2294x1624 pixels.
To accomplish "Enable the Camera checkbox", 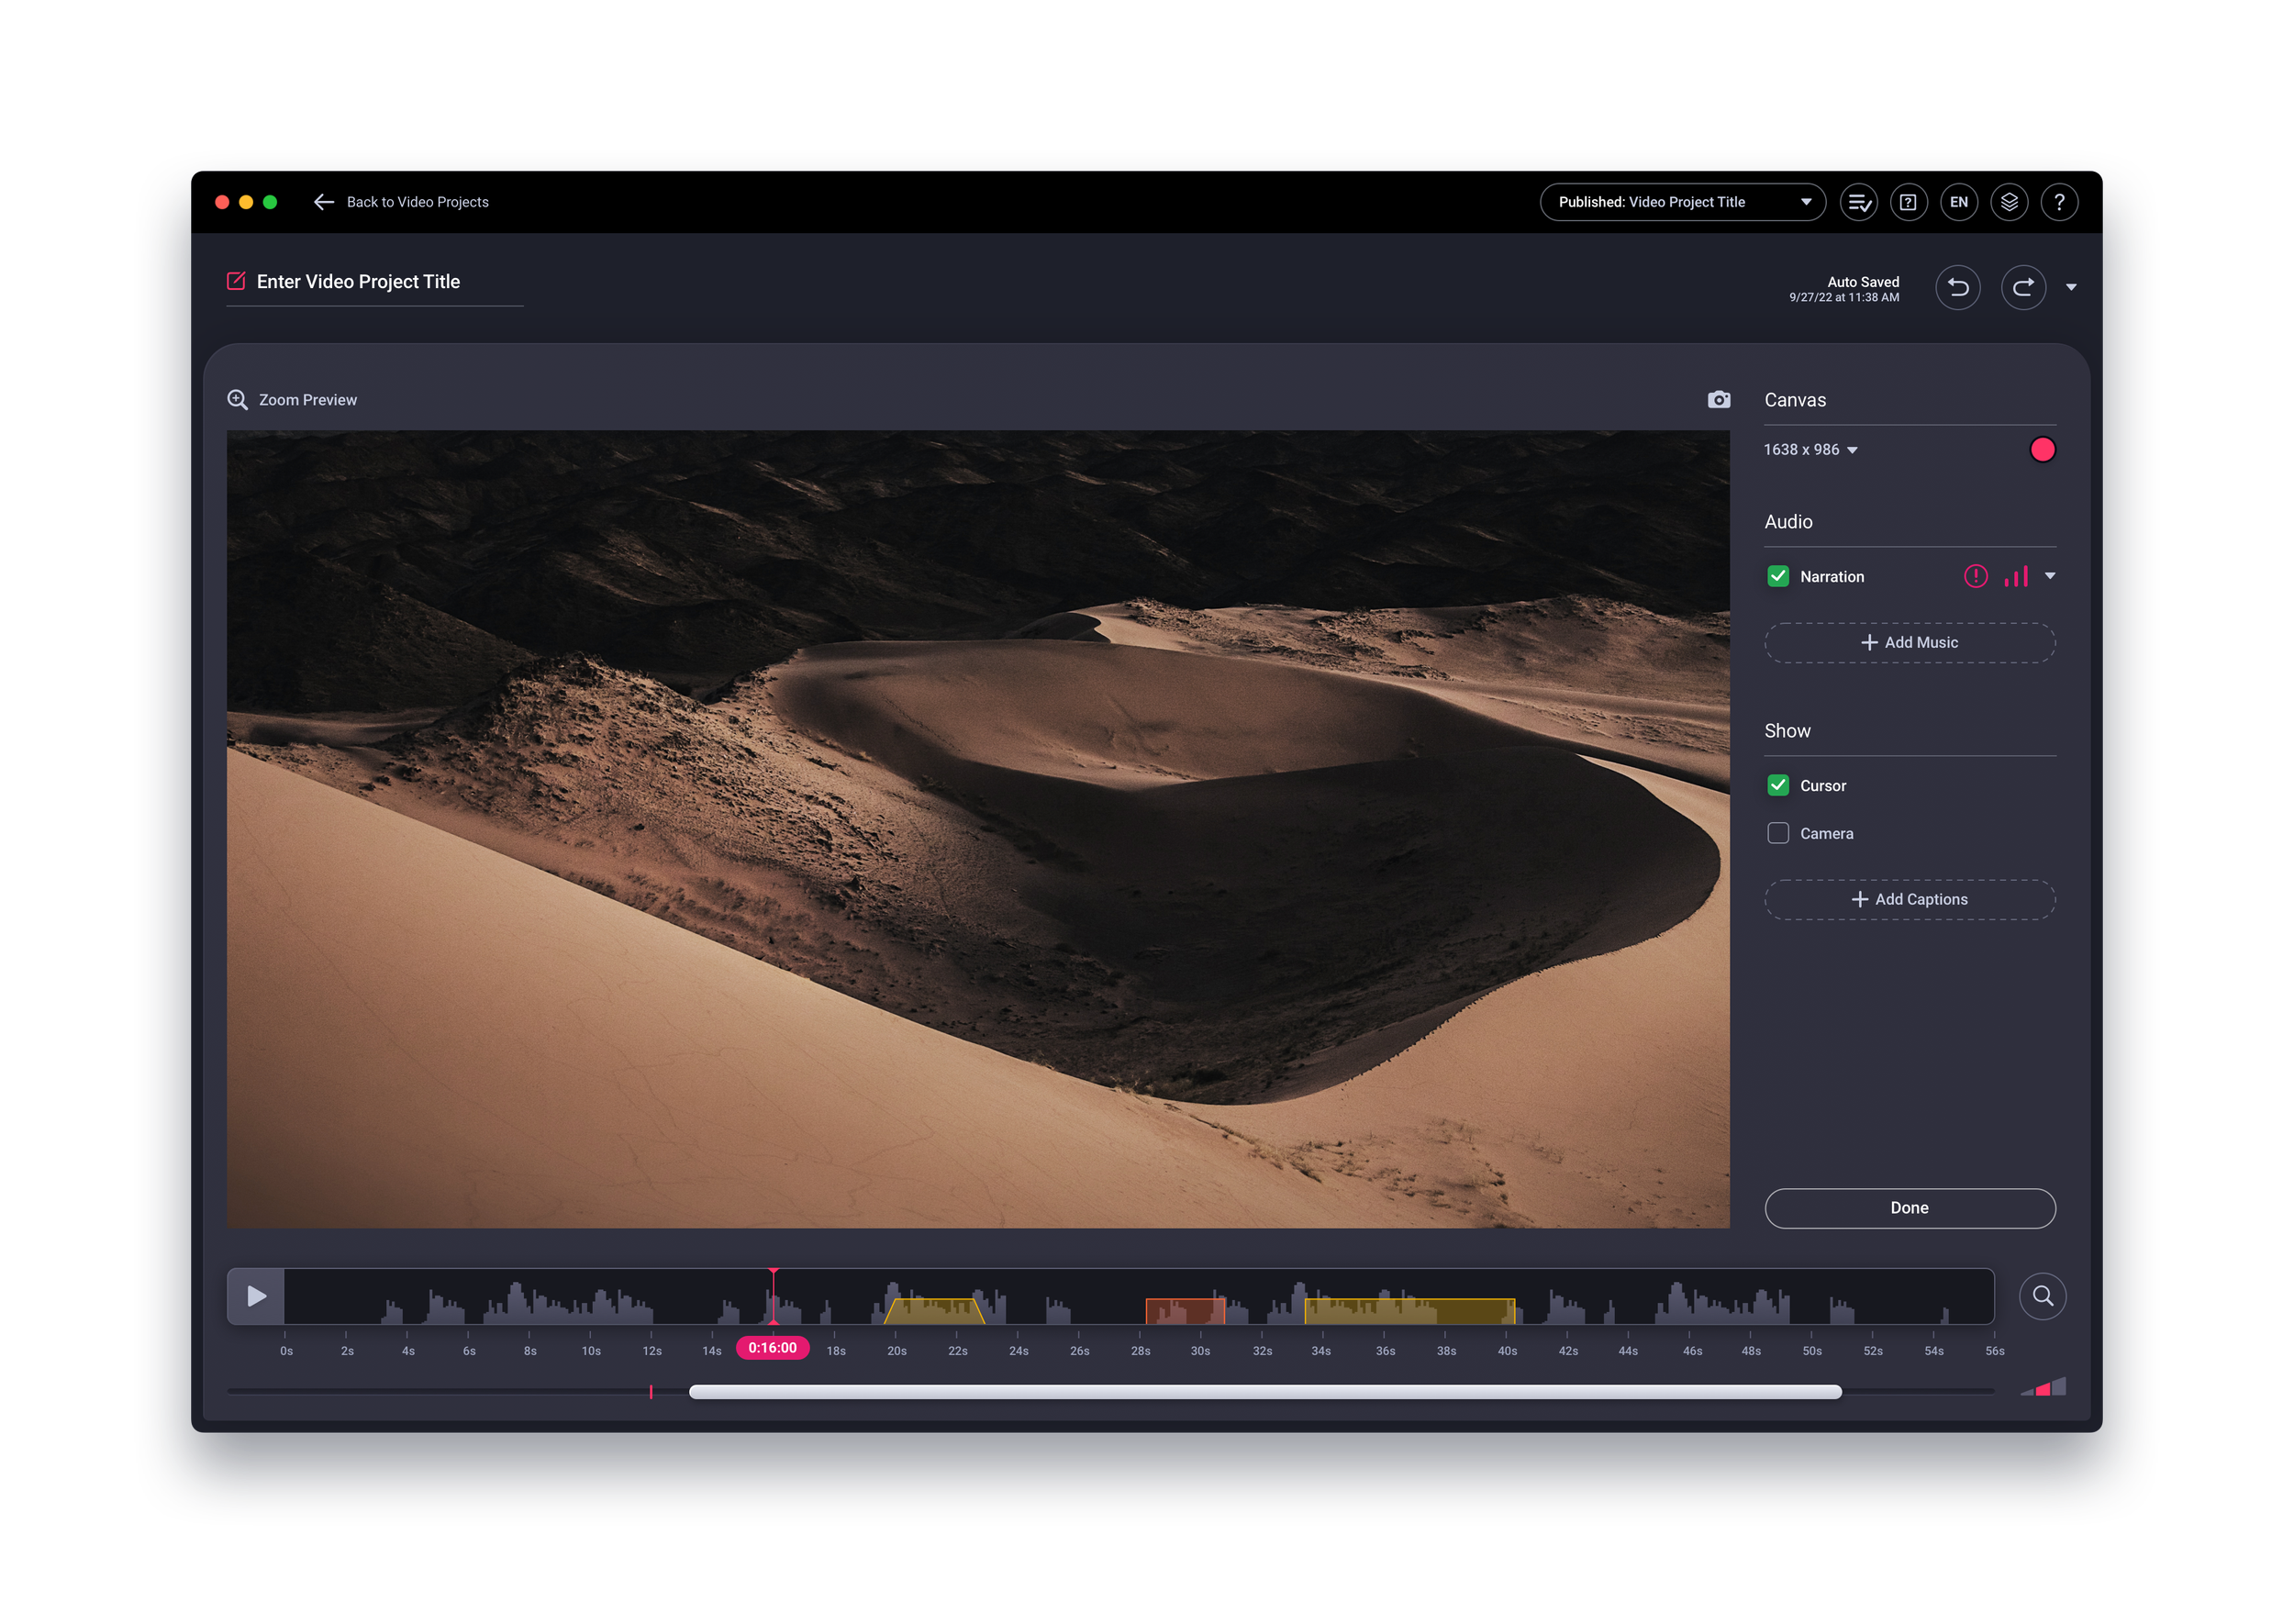I will (x=1778, y=832).
